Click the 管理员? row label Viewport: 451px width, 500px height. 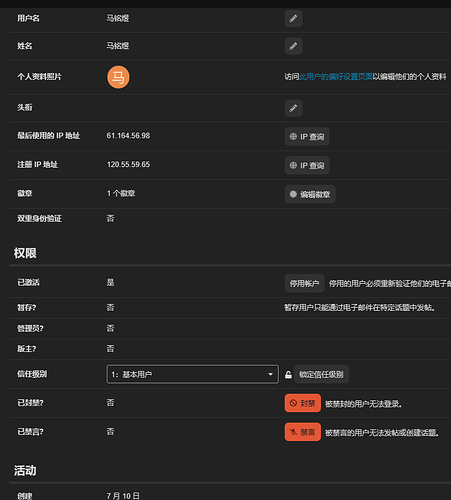[30, 328]
